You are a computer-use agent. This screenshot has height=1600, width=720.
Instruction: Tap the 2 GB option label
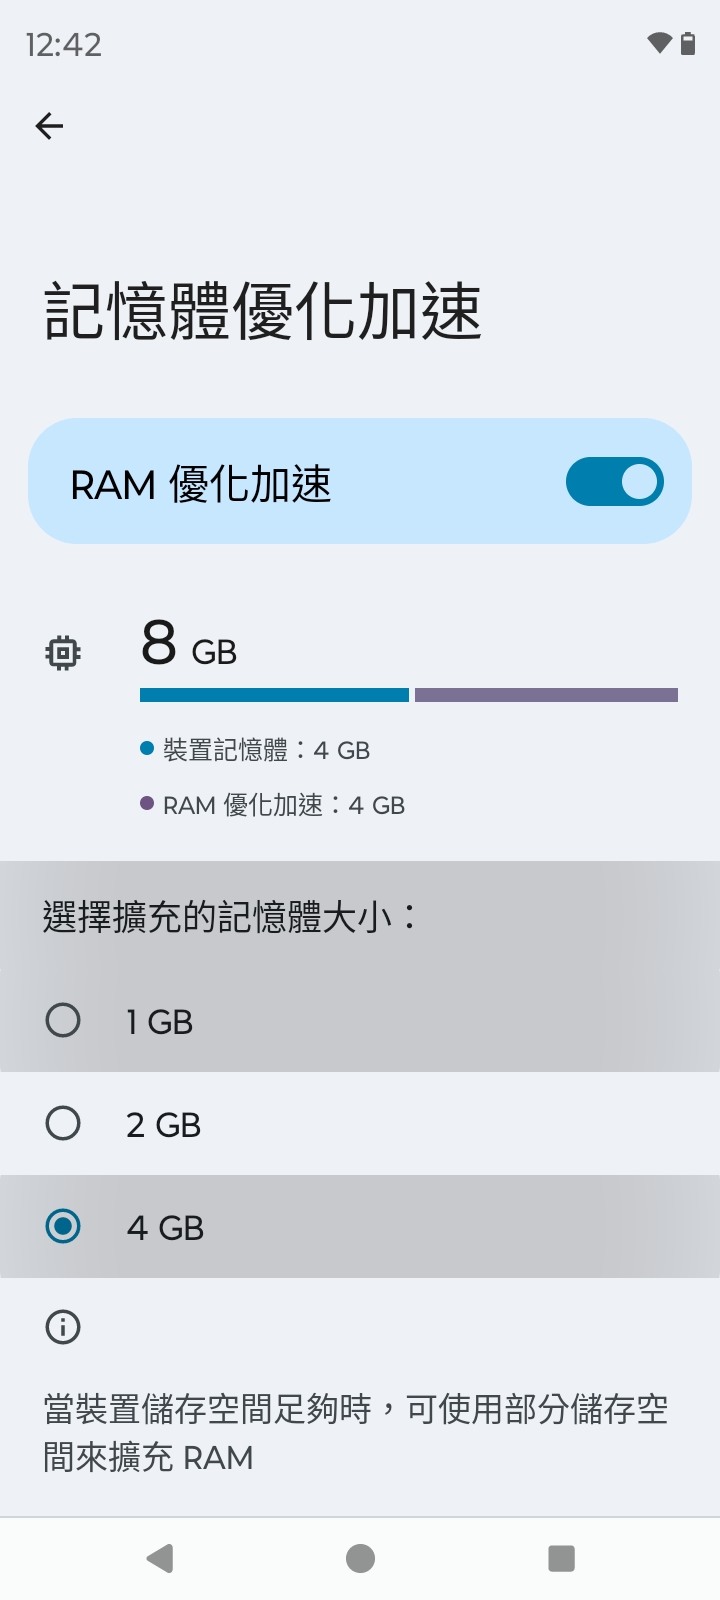[163, 1125]
